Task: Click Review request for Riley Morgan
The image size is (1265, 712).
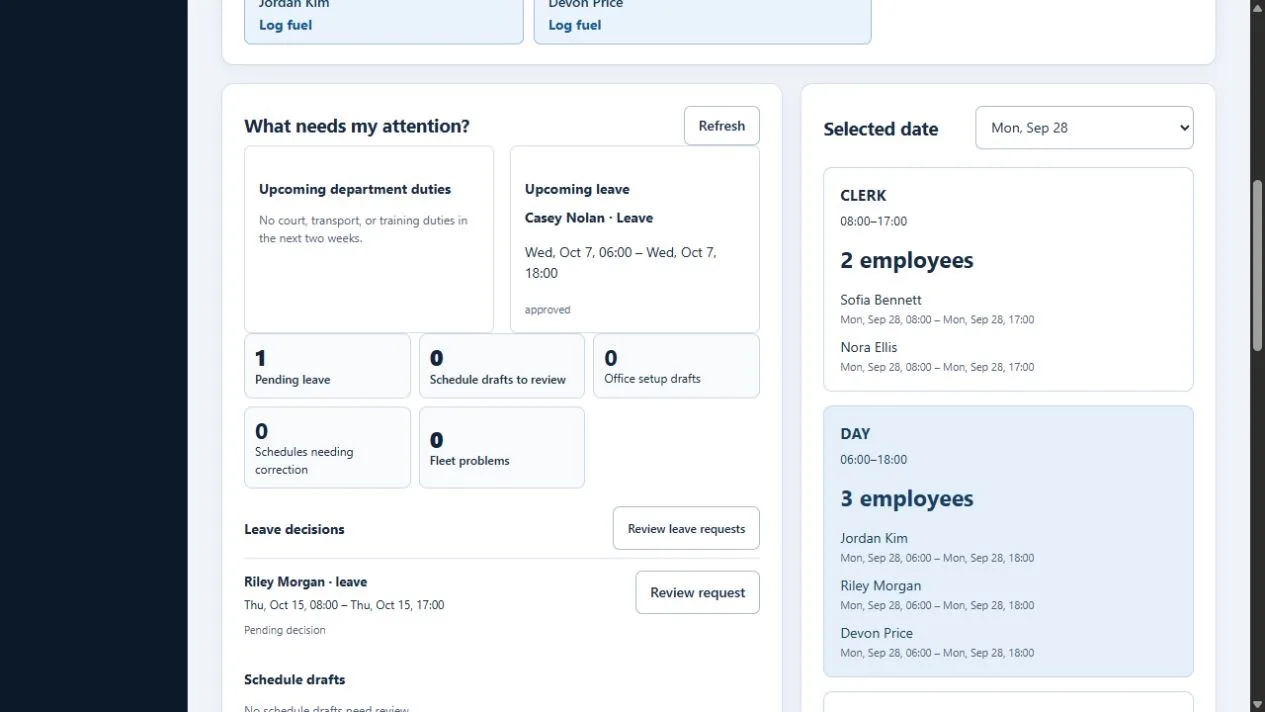Action: click(x=697, y=593)
